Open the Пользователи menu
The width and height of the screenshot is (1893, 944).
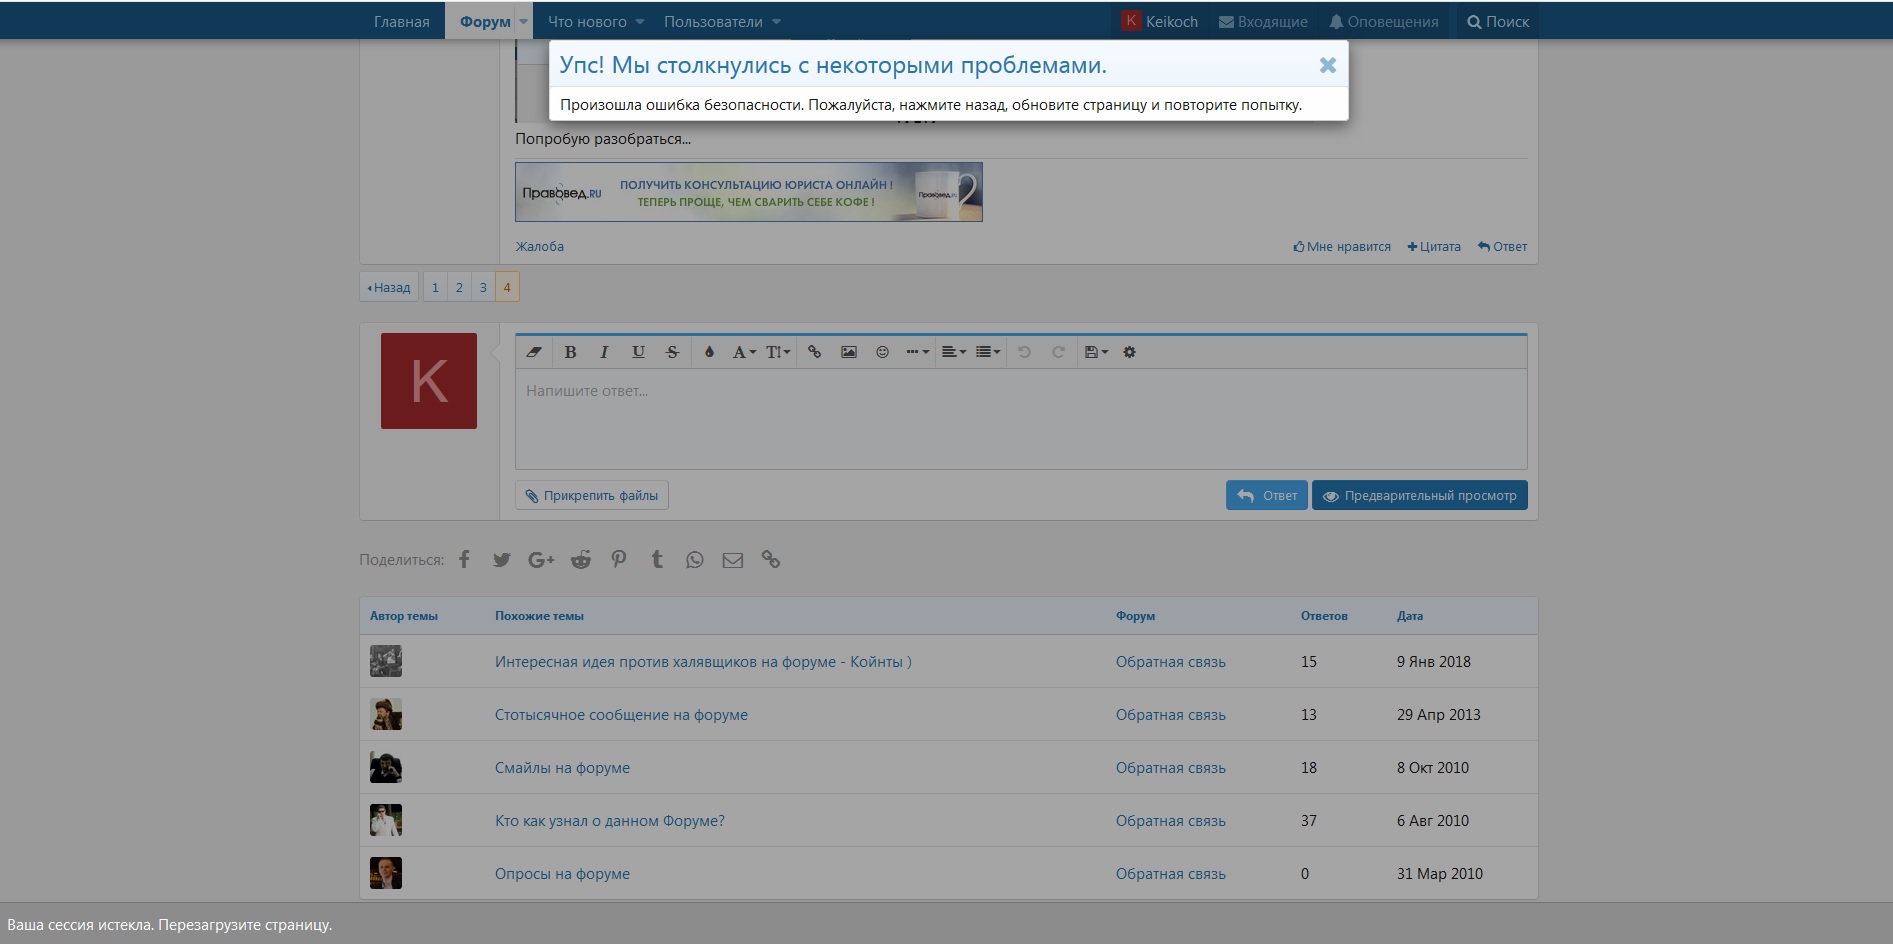tap(721, 22)
